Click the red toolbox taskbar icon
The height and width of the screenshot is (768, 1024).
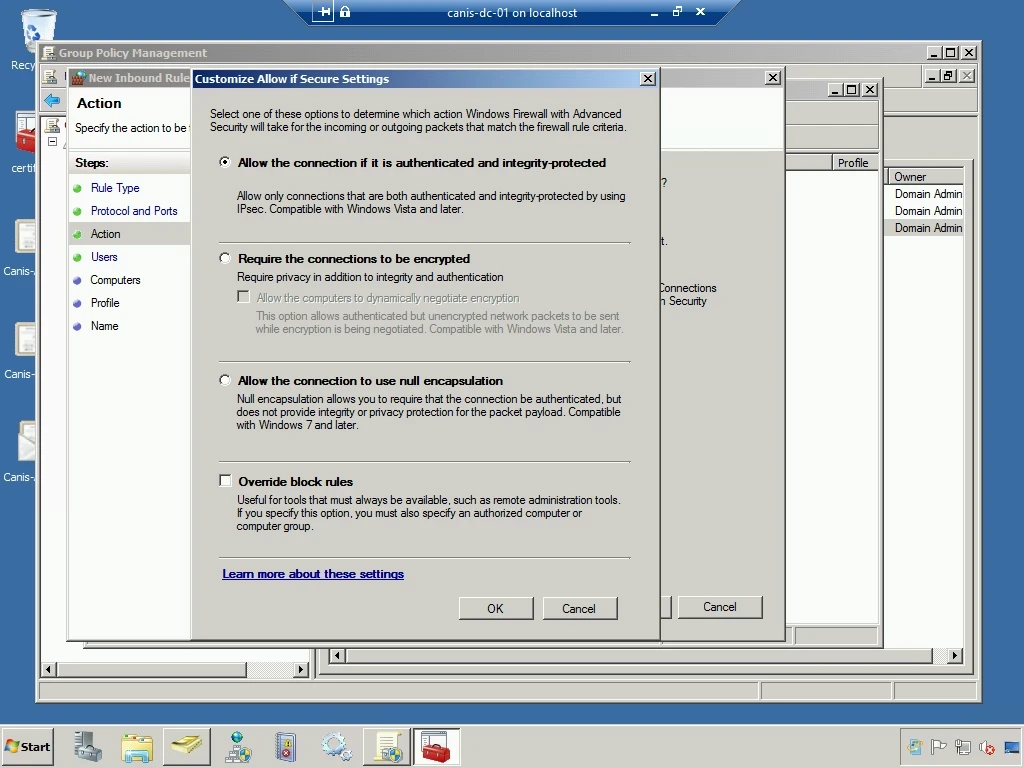coord(436,747)
